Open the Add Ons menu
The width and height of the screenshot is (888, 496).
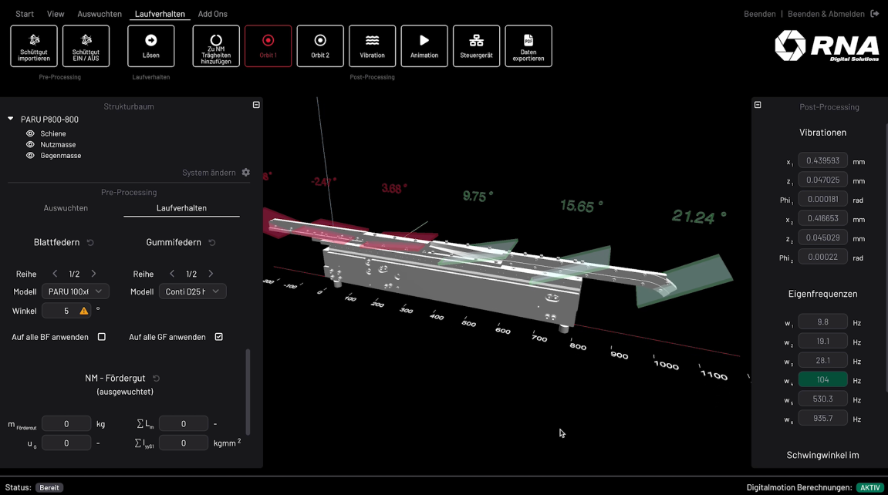point(212,14)
